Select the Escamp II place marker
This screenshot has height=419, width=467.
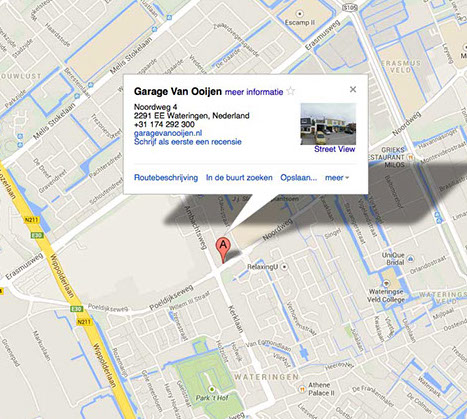pyautogui.click(x=300, y=14)
